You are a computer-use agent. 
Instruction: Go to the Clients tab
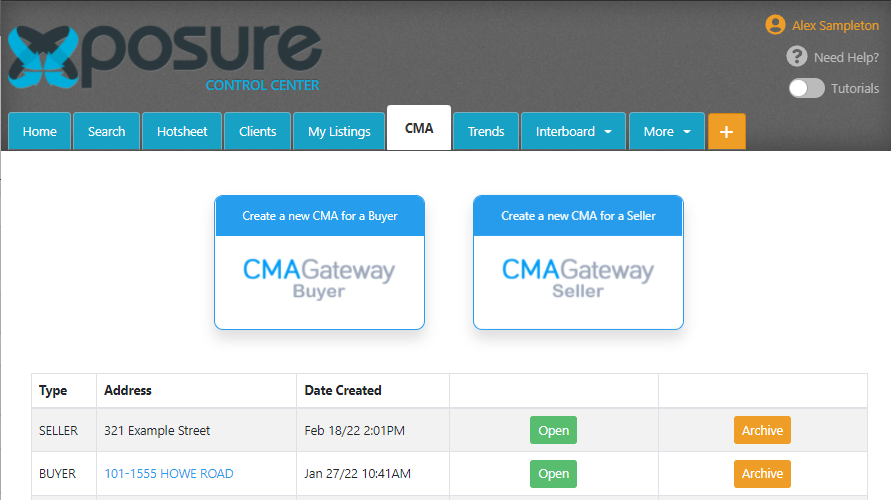coord(257,132)
